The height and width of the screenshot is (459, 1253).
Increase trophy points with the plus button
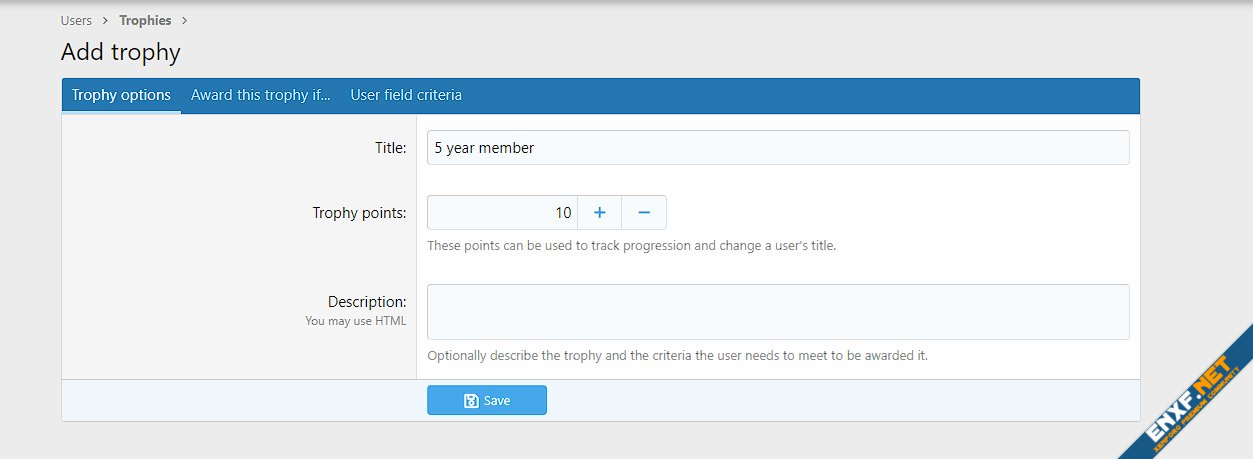click(600, 212)
